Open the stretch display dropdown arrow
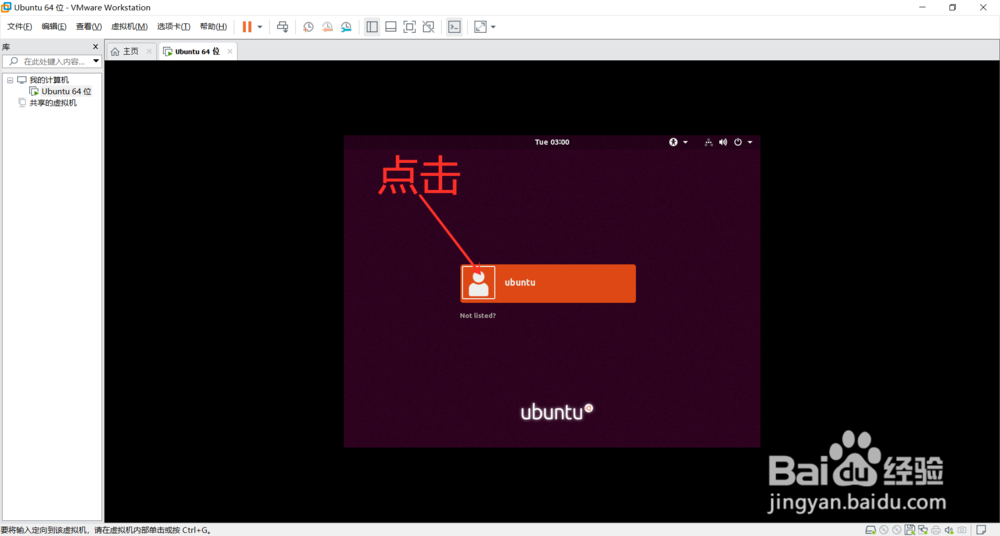The image size is (1000, 536). point(493,27)
